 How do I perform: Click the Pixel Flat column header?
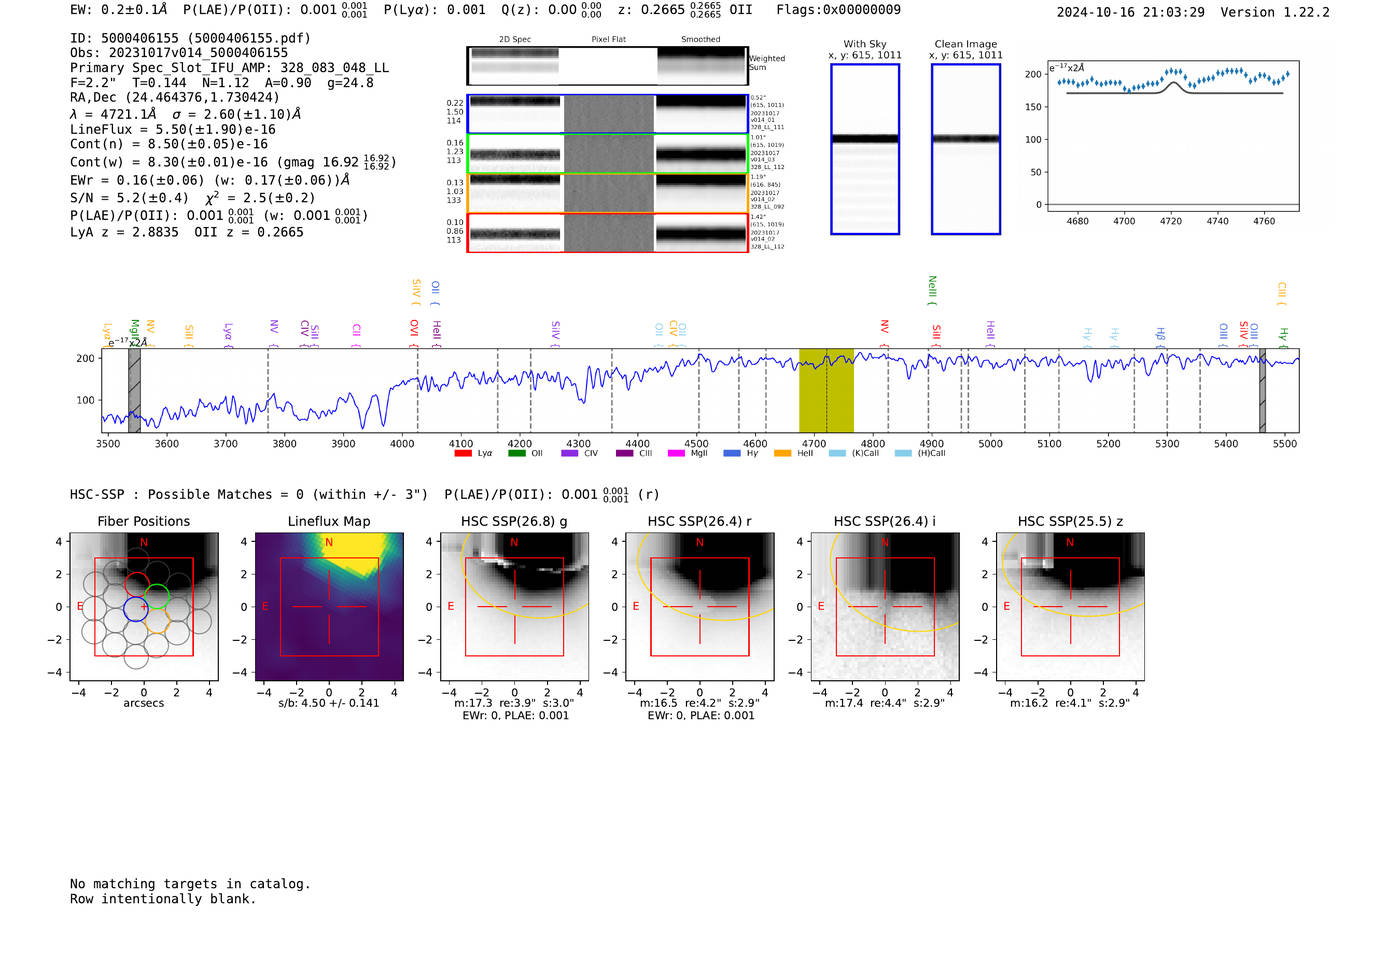pyautogui.click(x=608, y=40)
